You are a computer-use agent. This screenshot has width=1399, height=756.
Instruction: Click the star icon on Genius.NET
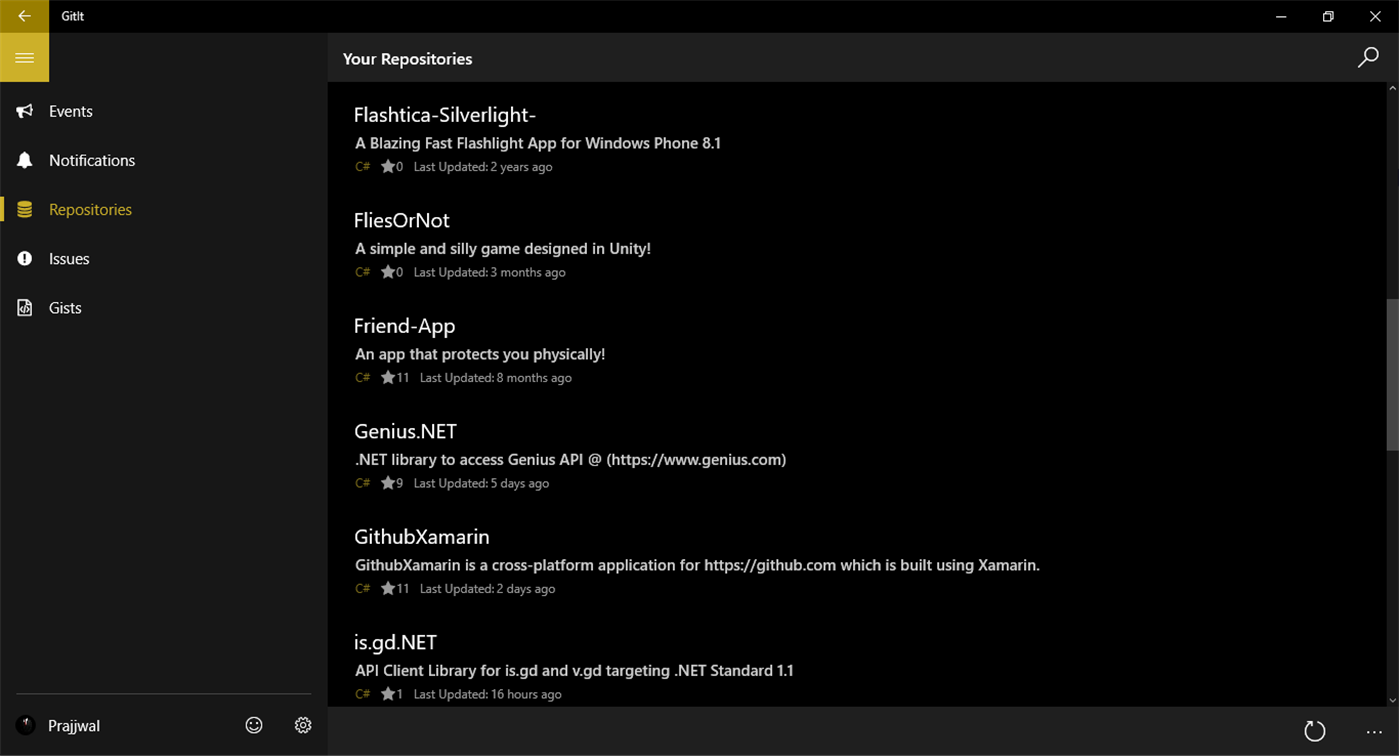(x=387, y=482)
